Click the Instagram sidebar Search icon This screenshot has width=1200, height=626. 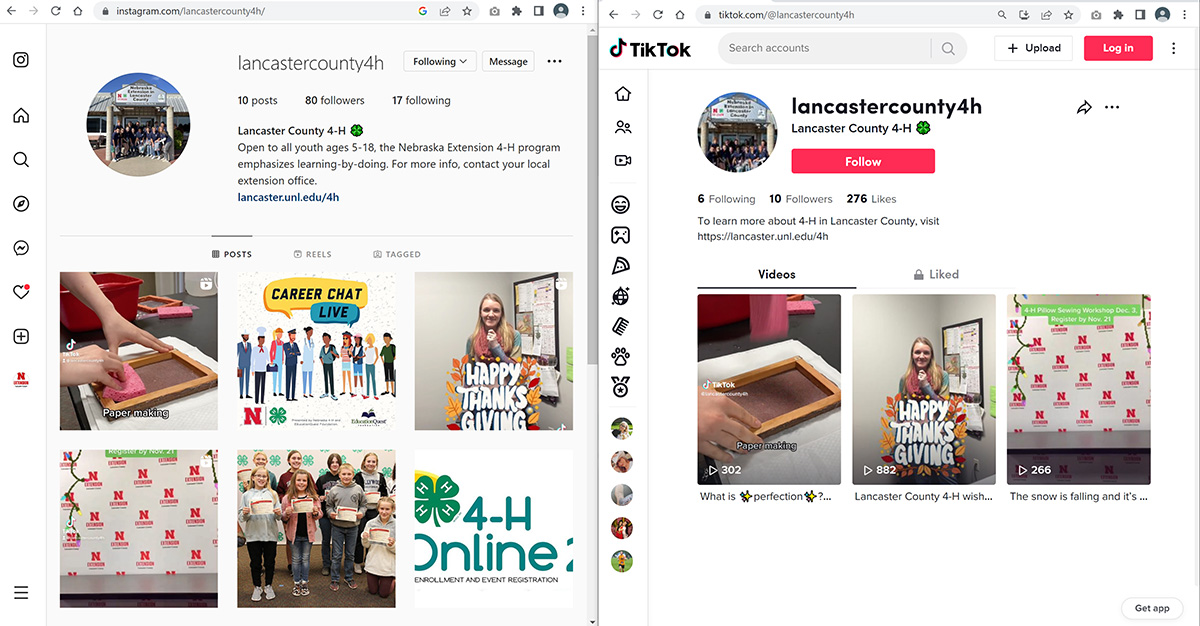pos(21,159)
